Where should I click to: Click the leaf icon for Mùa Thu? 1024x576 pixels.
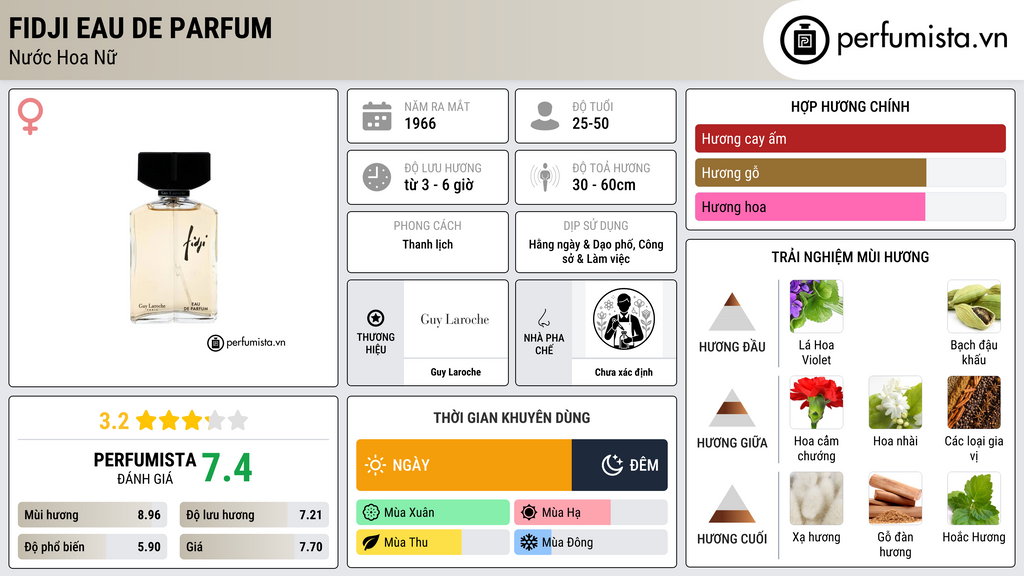[x=371, y=543]
